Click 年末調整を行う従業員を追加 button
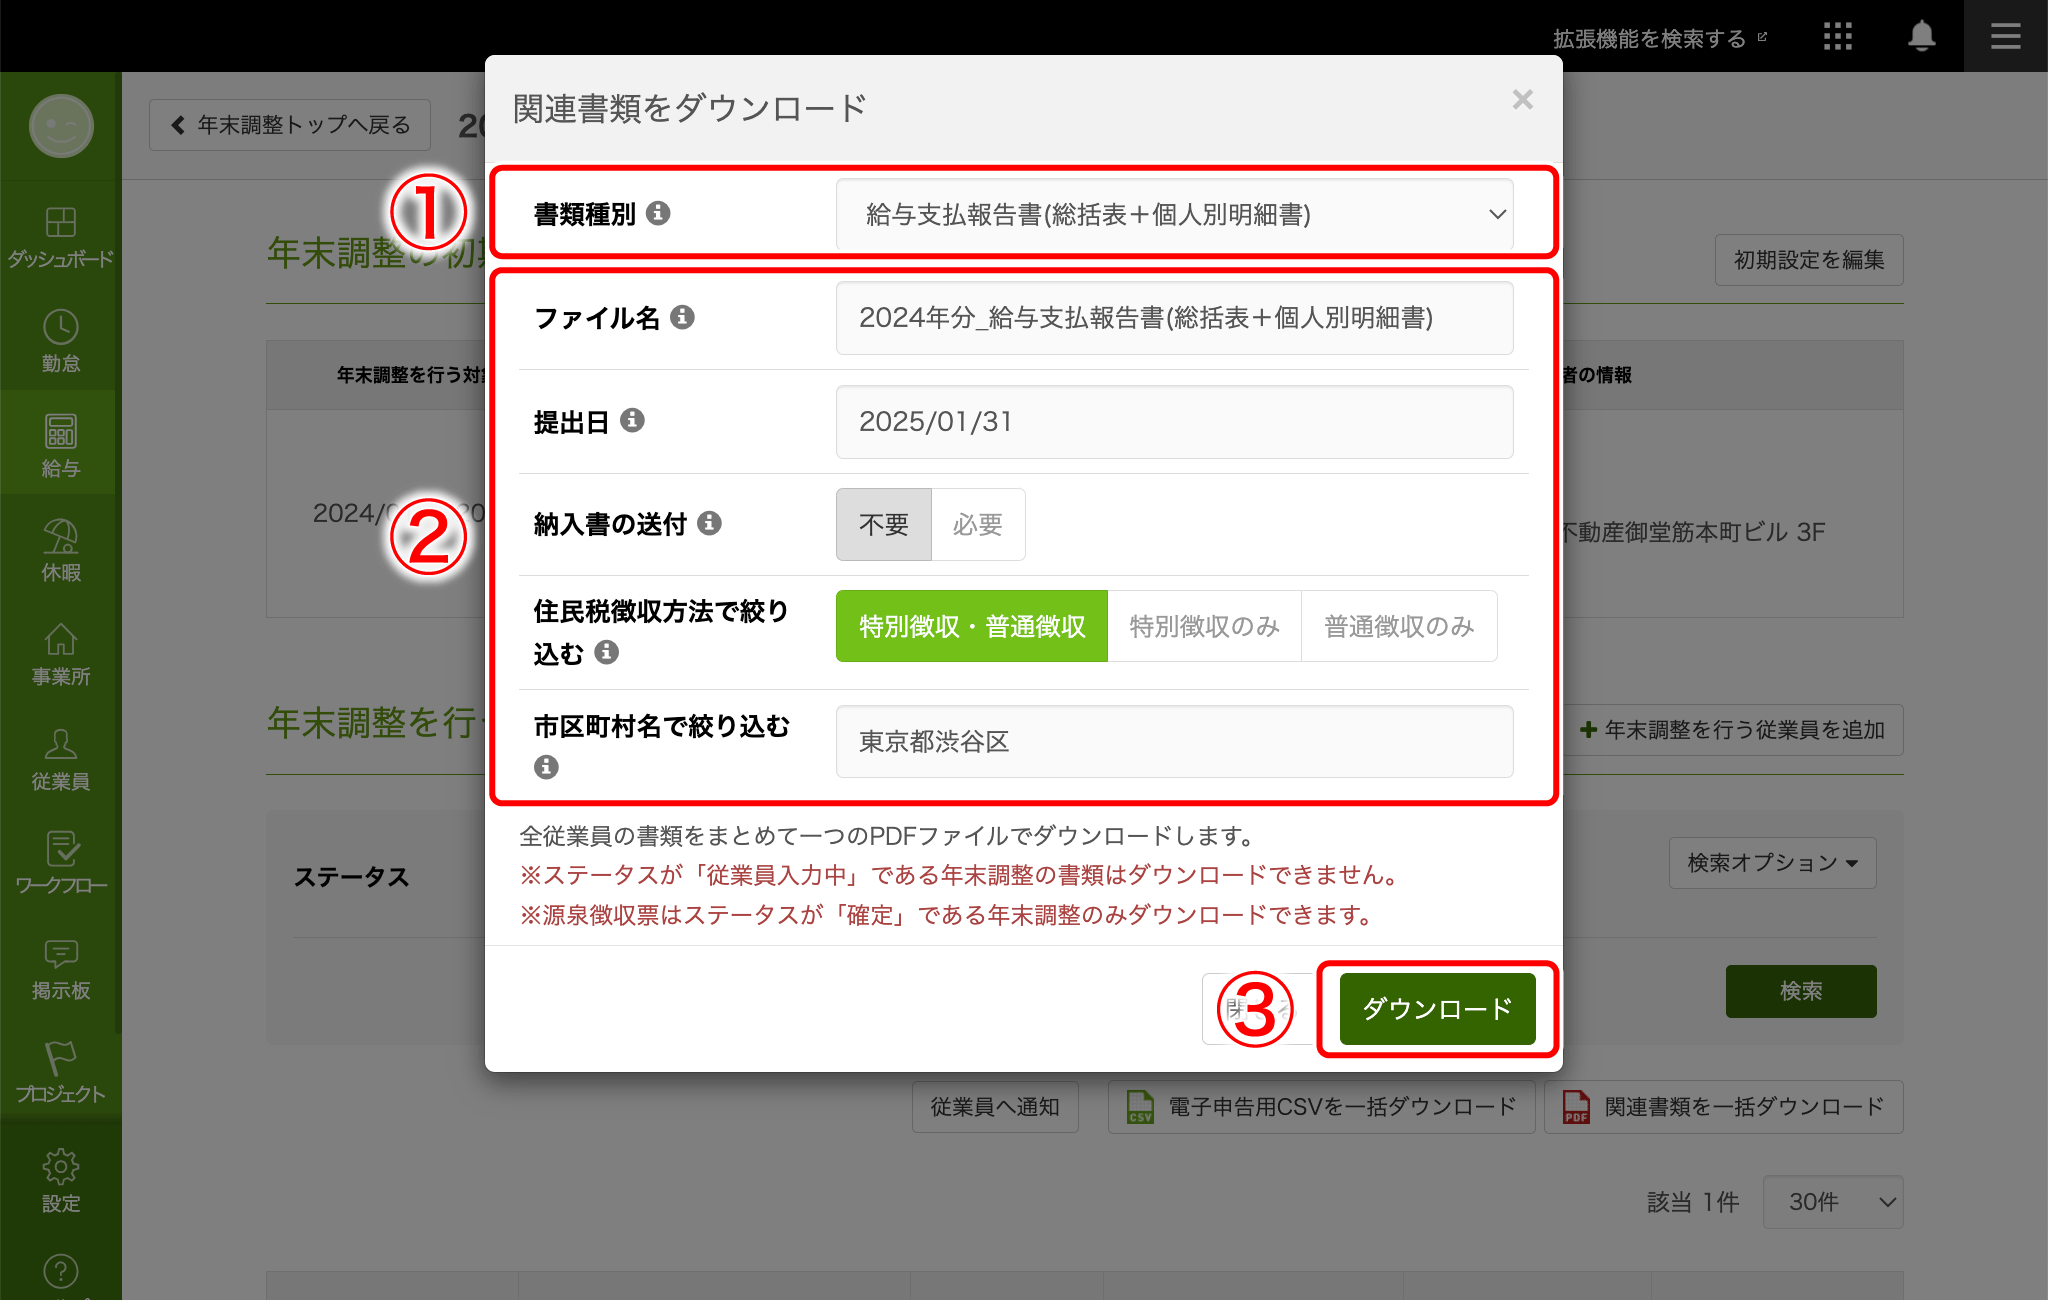 (1732, 730)
